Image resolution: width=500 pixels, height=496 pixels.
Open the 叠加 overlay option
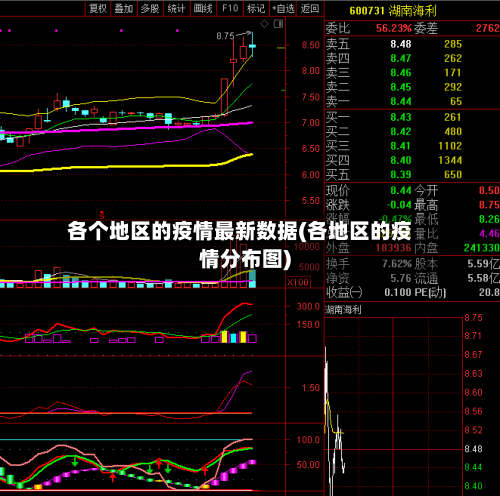124,8
